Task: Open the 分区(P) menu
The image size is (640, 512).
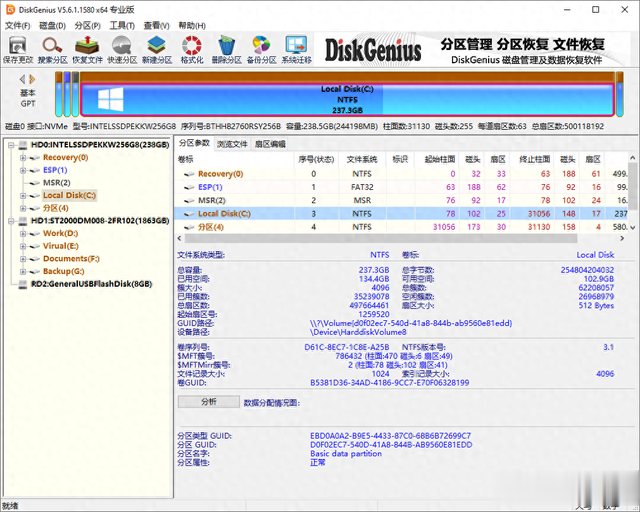Action: pos(87,26)
